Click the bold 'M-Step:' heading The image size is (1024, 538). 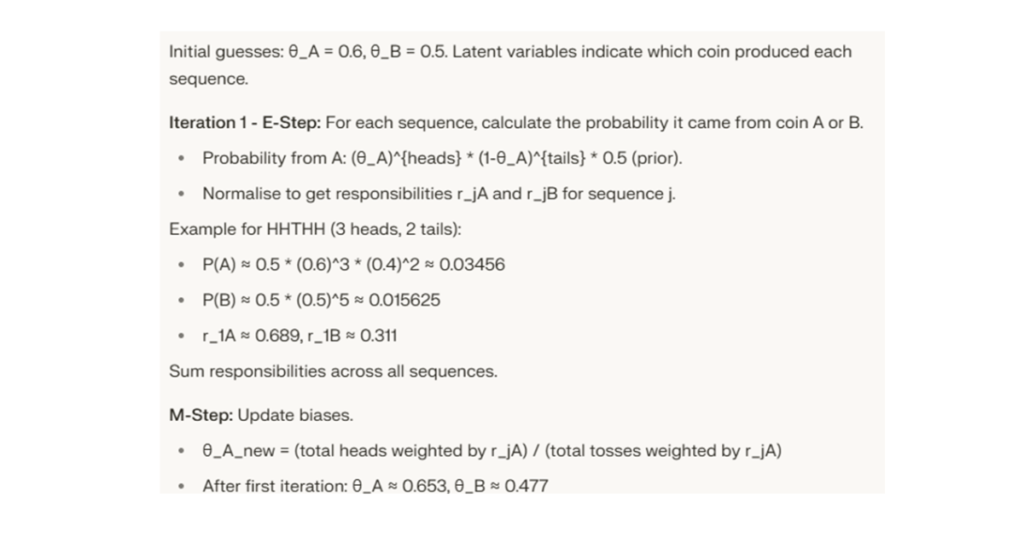pos(201,415)
